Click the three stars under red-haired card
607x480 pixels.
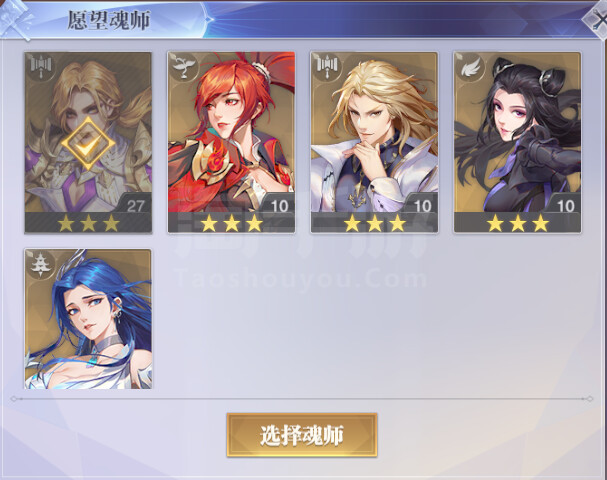tap(231, 223)
